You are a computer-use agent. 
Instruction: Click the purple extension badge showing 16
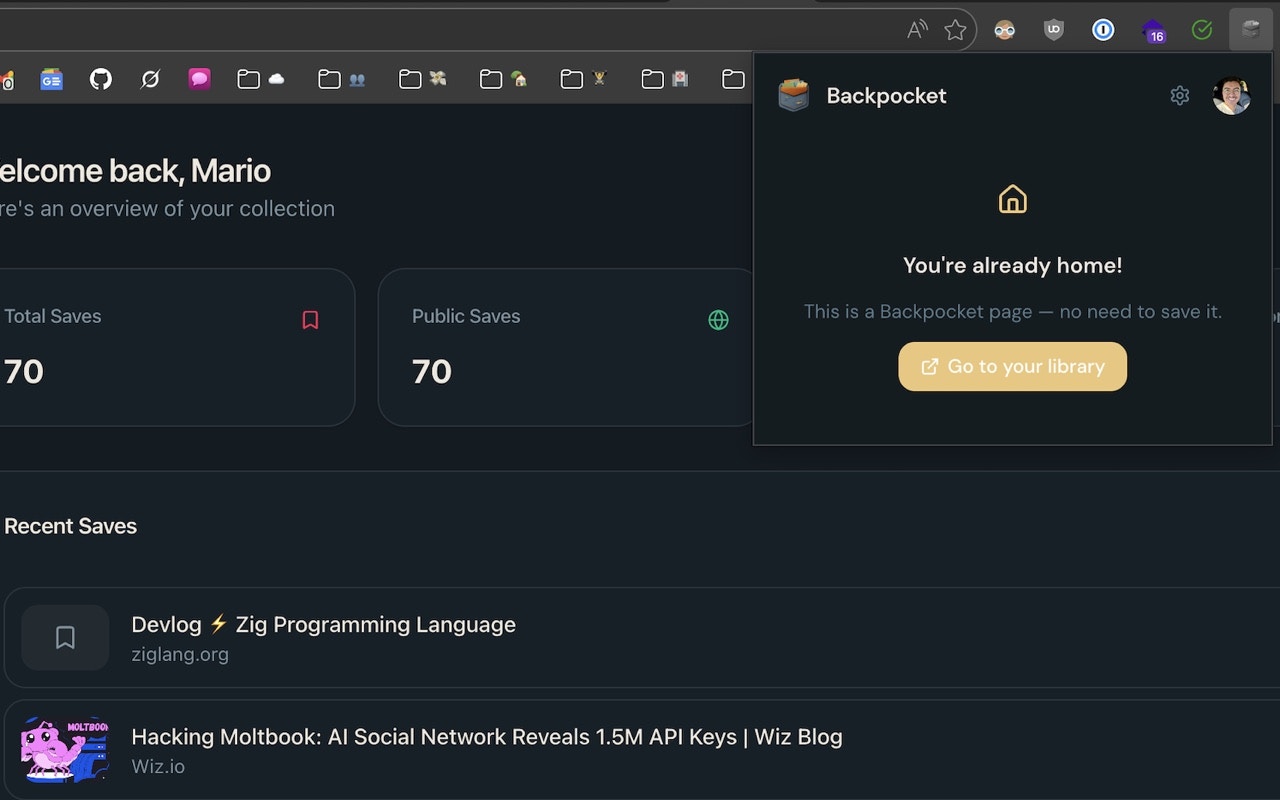coord(1152,29)
